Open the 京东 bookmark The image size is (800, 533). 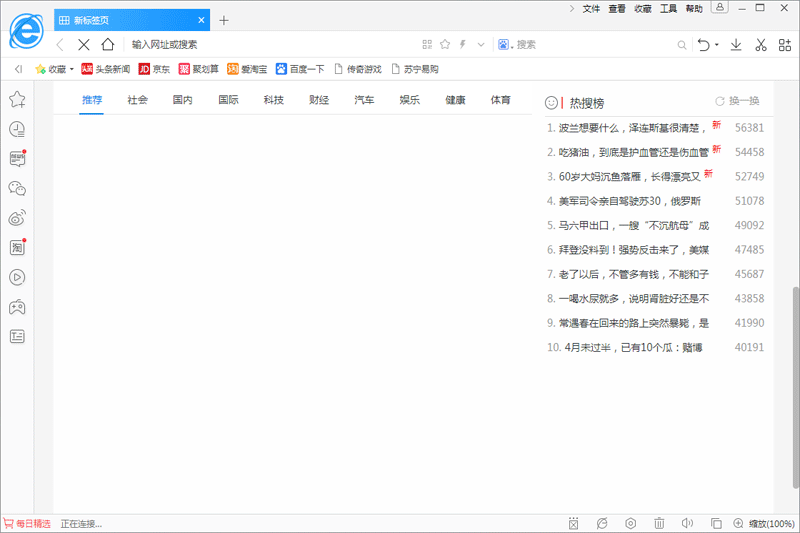(155, 69)
